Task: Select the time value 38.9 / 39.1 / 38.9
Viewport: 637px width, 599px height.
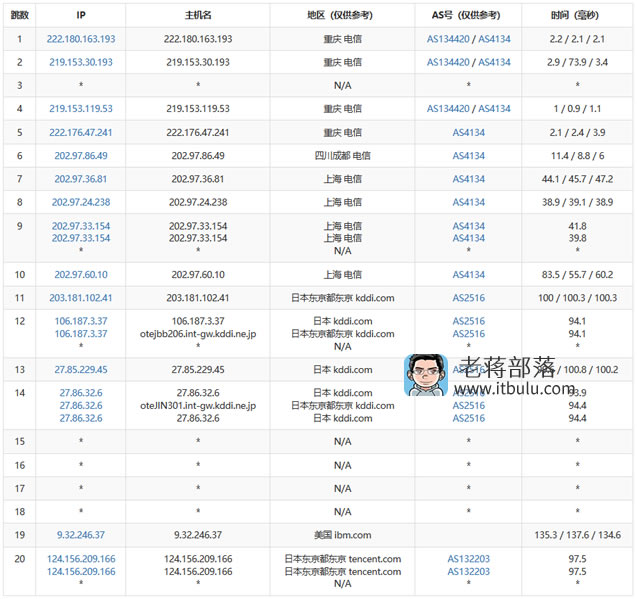Action: pyautogui.click(x=577, y=202)
